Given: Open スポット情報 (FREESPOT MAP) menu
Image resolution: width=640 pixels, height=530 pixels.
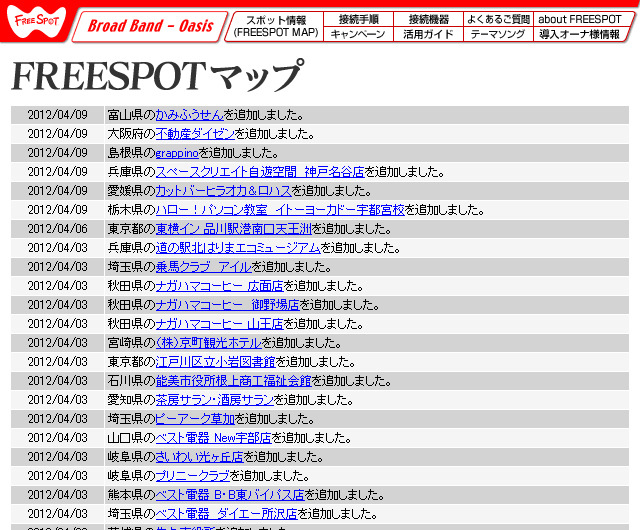Looking at the screenshot, I should [x=276, y=26].
